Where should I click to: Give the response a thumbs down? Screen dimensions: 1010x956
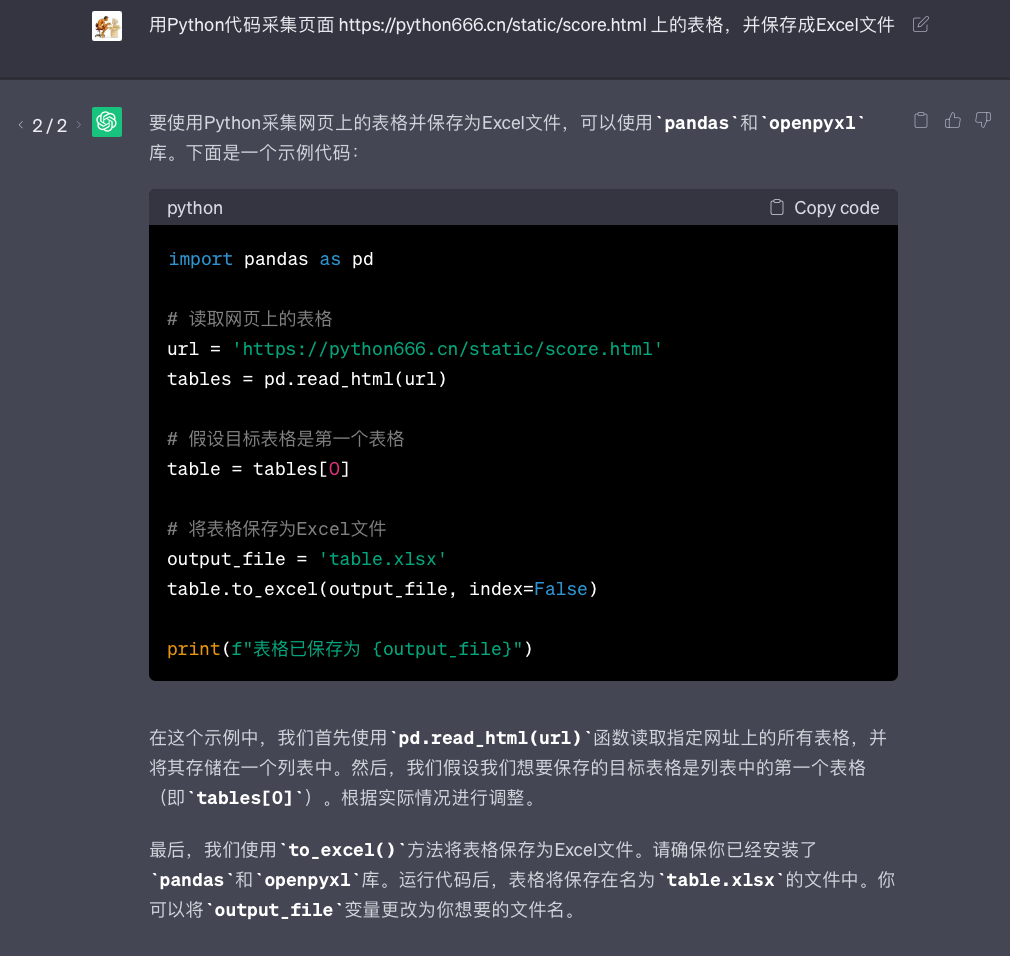(983, 120)
